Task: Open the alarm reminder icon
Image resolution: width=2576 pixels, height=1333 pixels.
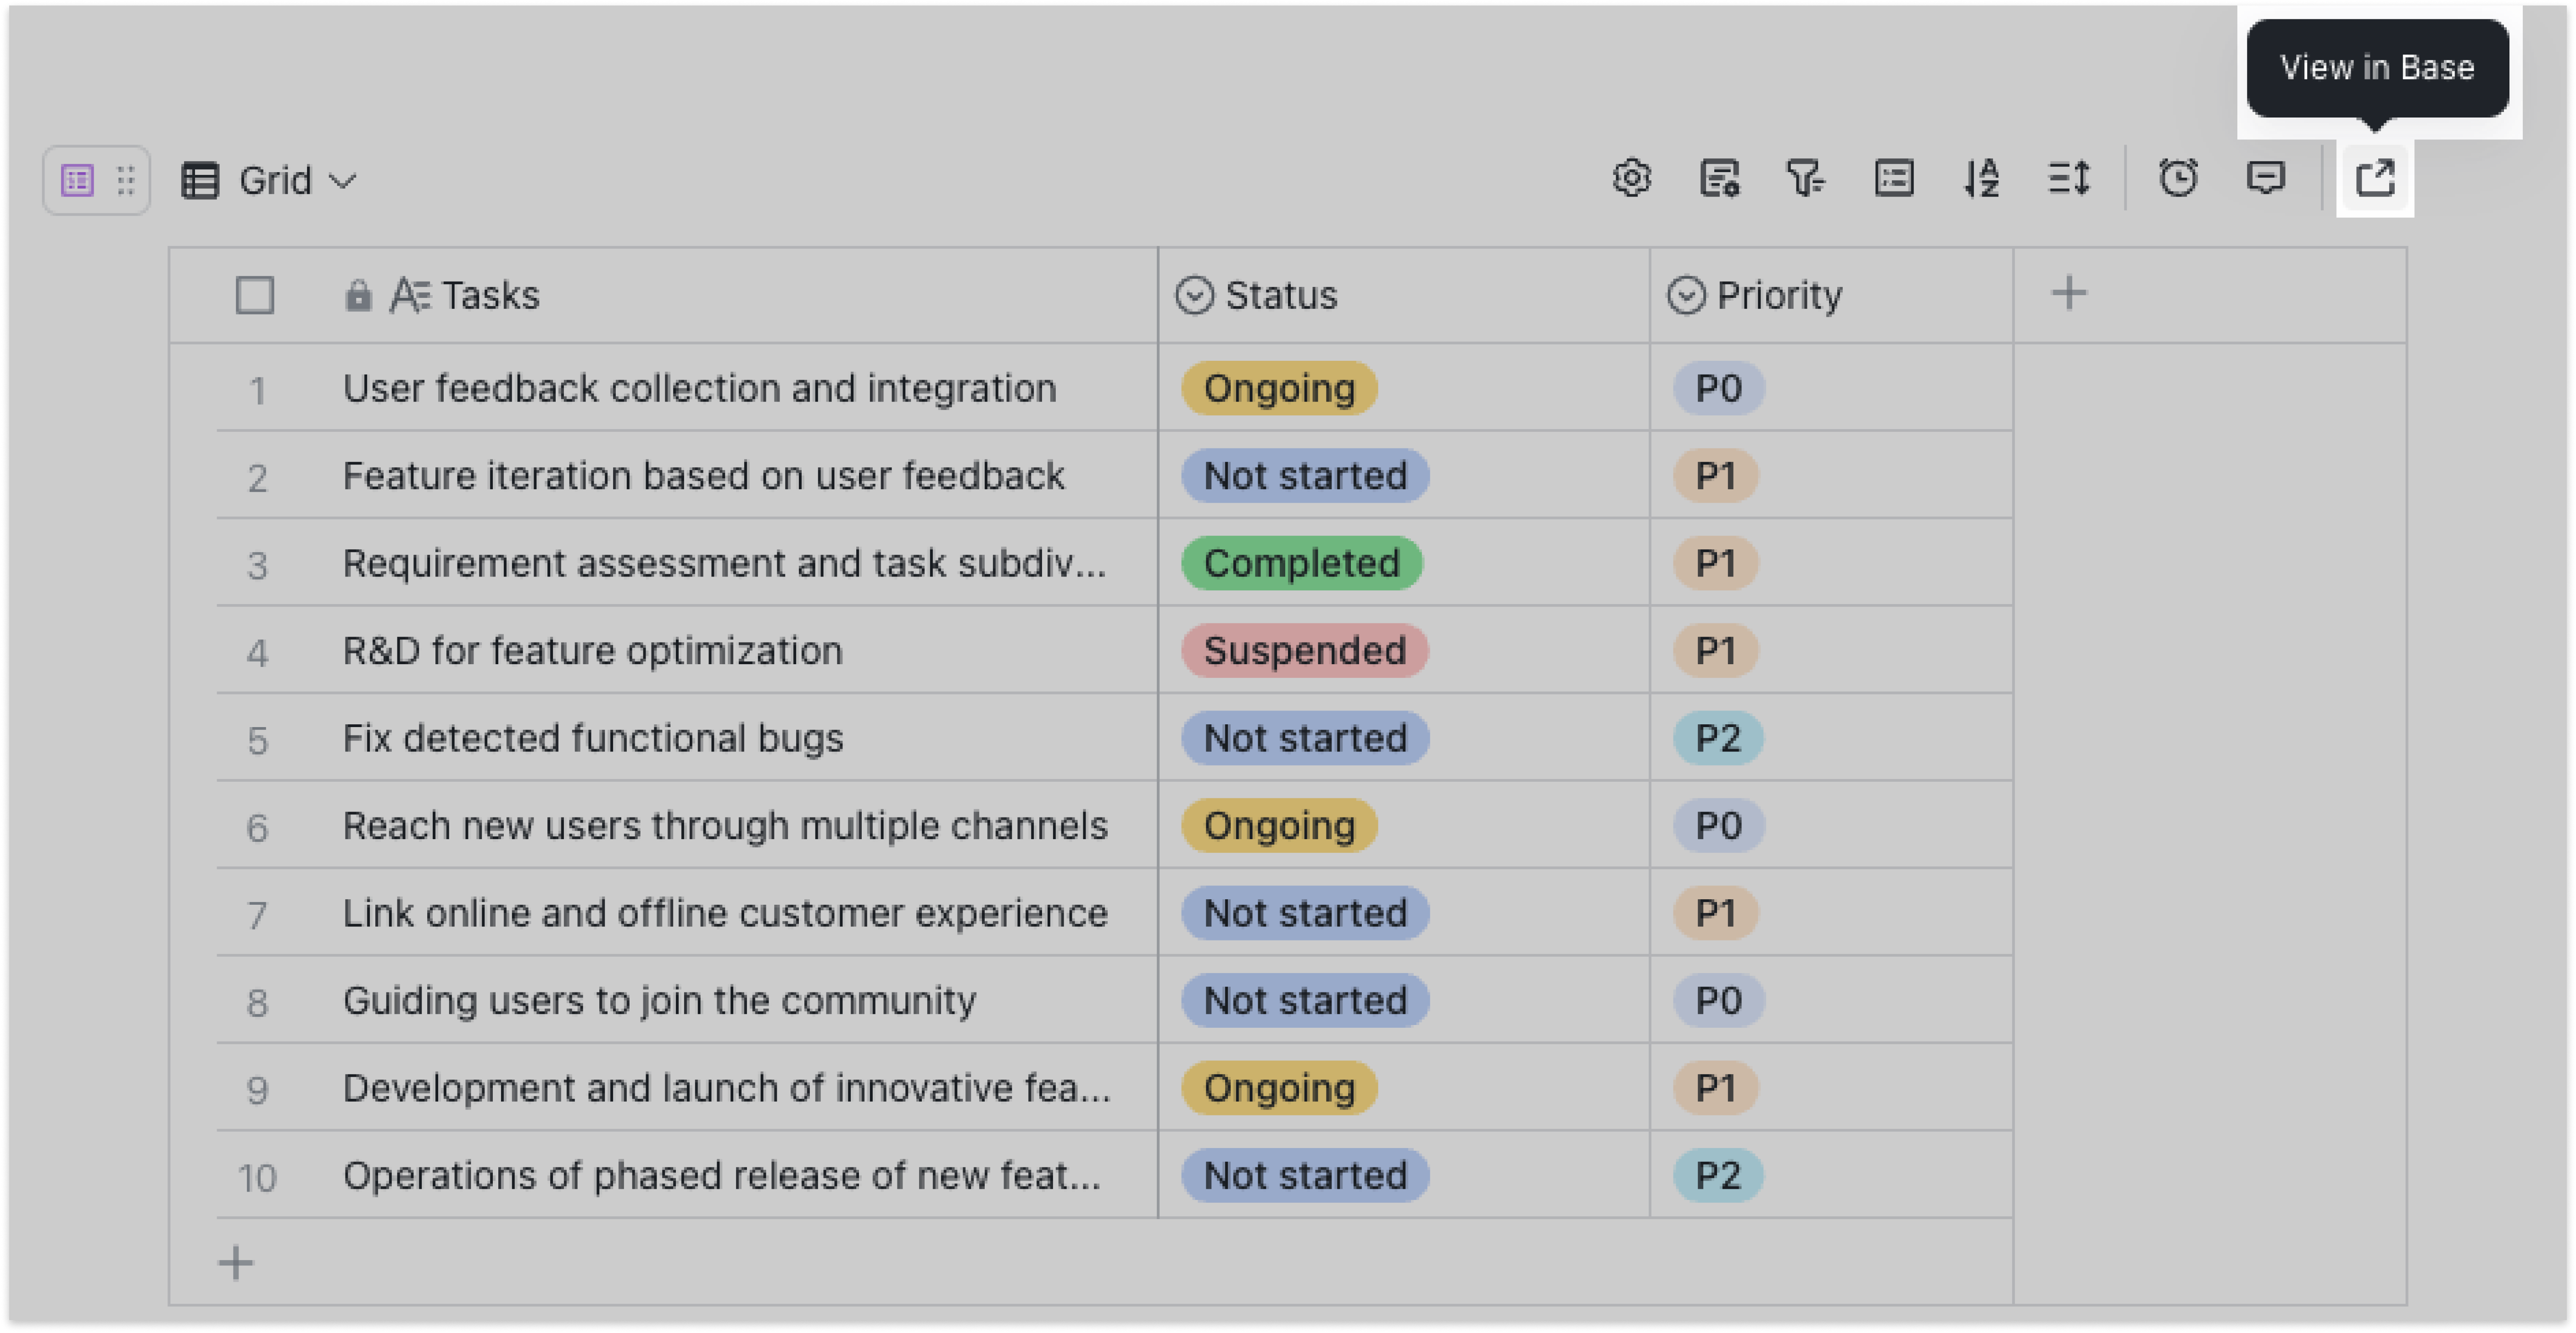Action: 2180,180
